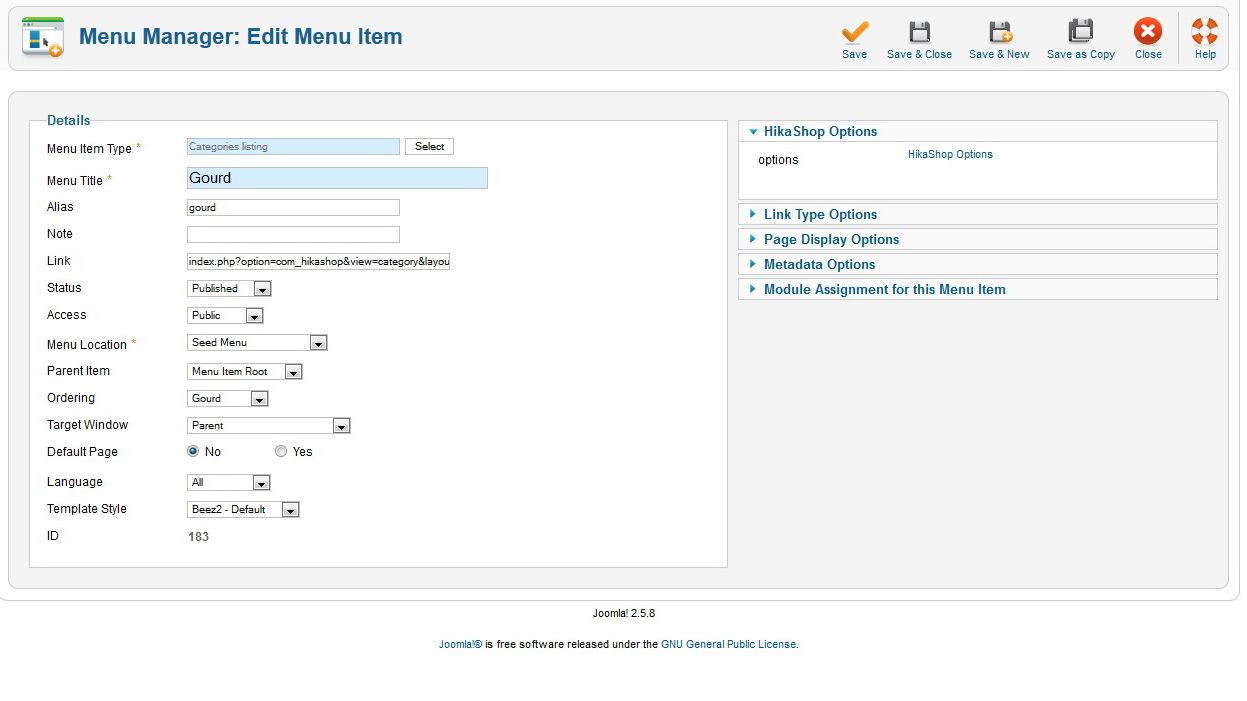Image resolution: width=1247 pixels, height=701 pixels.
Task: Click the ID value 183
Action: pyautogui.click(x=198, y=536)
